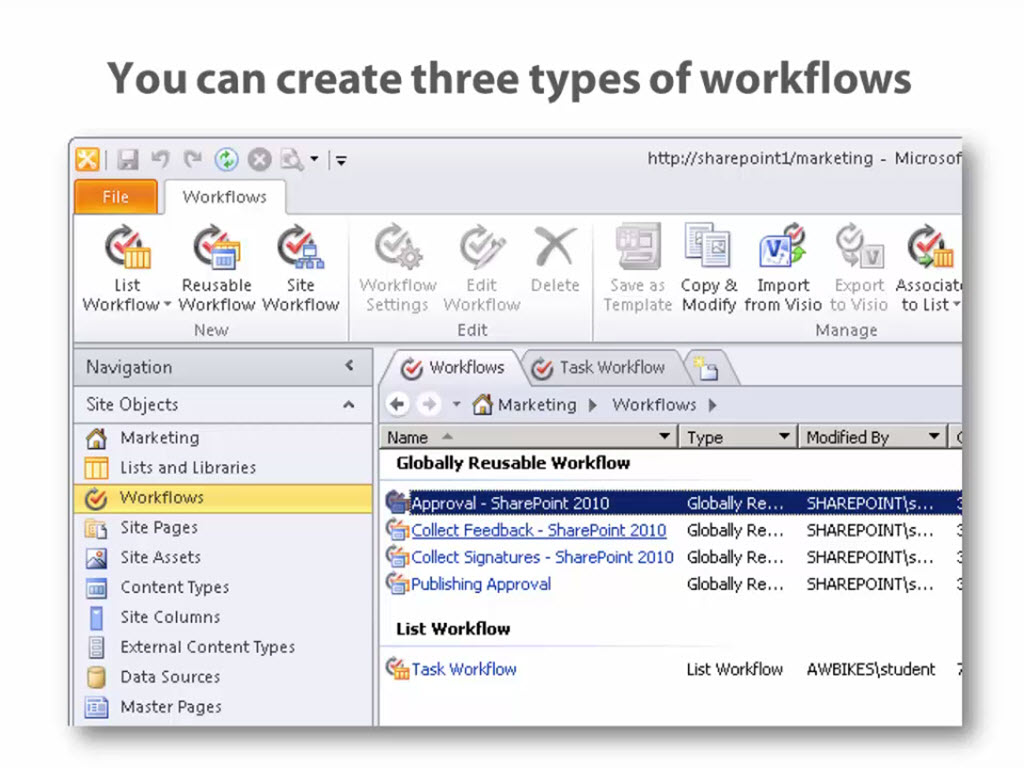Open the Task Workflow list item
The image size is (1024, 768).
pyautogui.click(x=464, y=669)
